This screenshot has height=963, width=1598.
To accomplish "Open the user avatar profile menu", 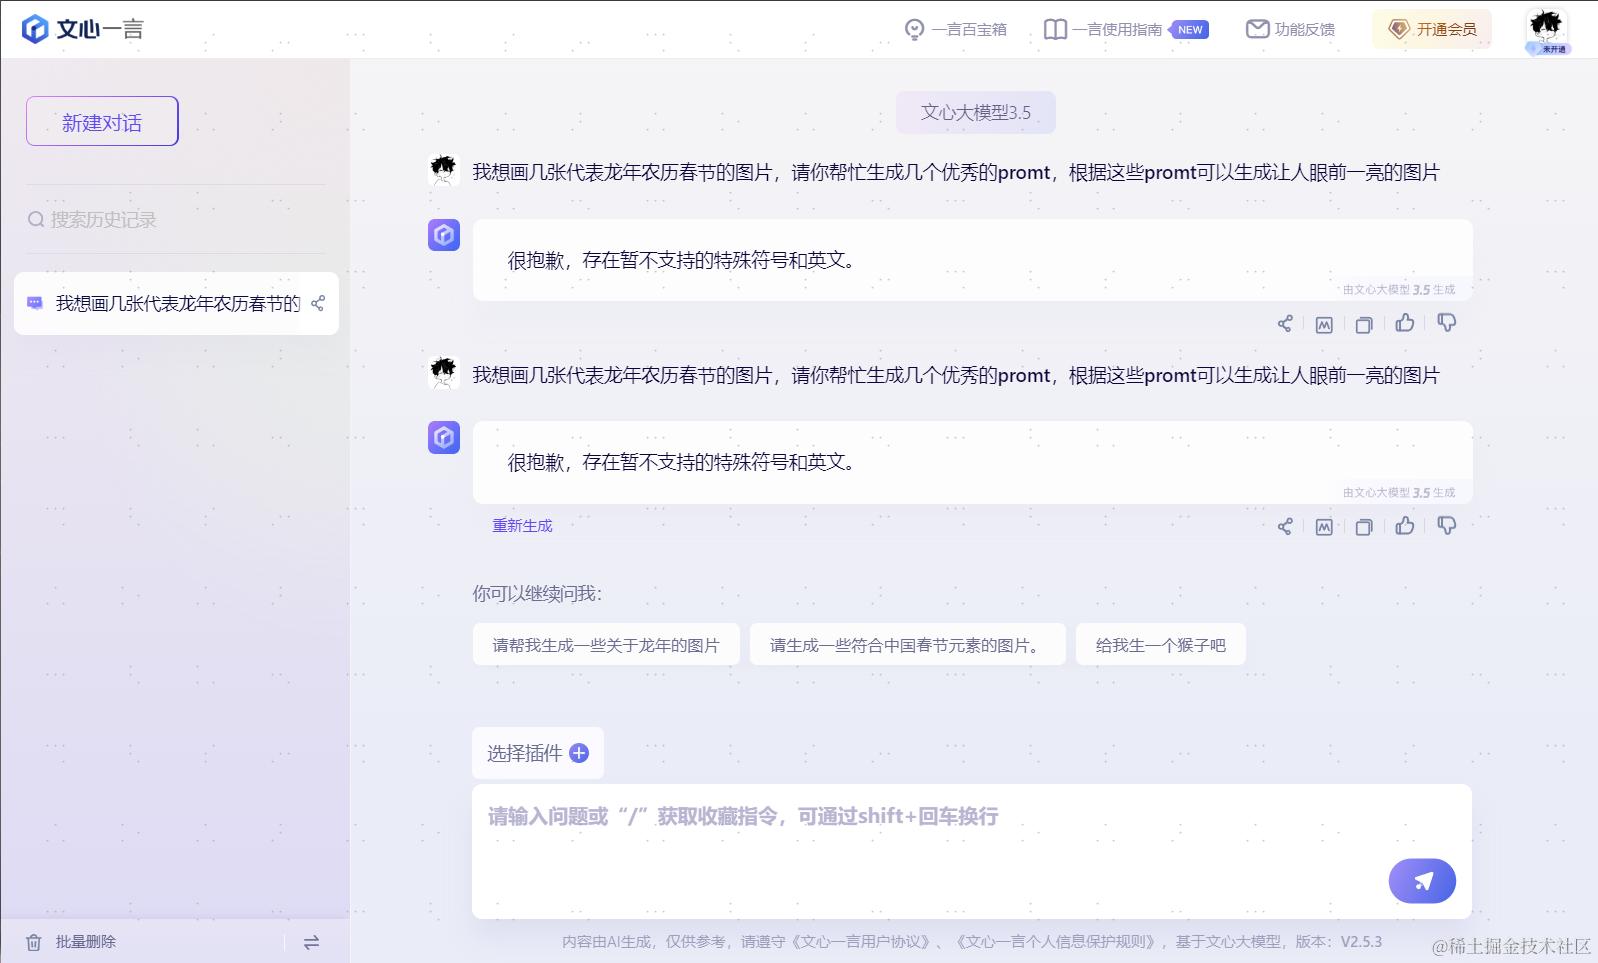I will [x=1546, y=30].
